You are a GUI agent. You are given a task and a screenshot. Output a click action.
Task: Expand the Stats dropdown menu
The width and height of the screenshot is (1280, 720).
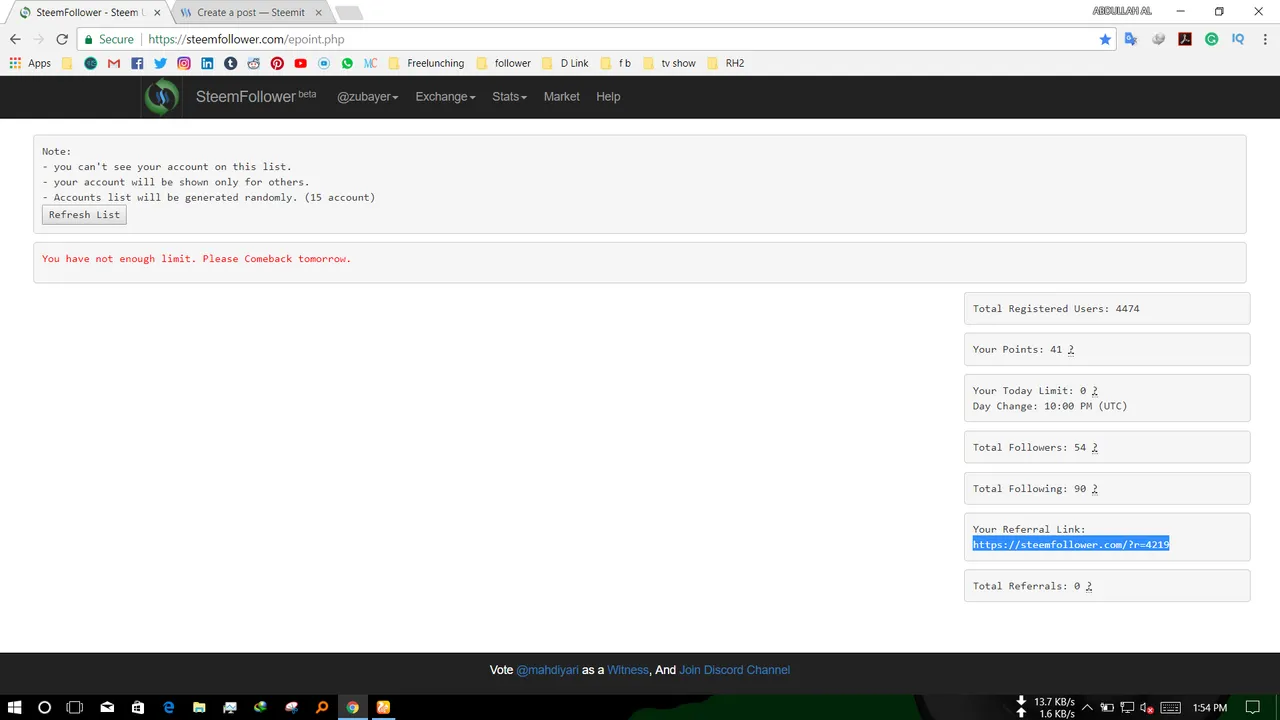509,97
